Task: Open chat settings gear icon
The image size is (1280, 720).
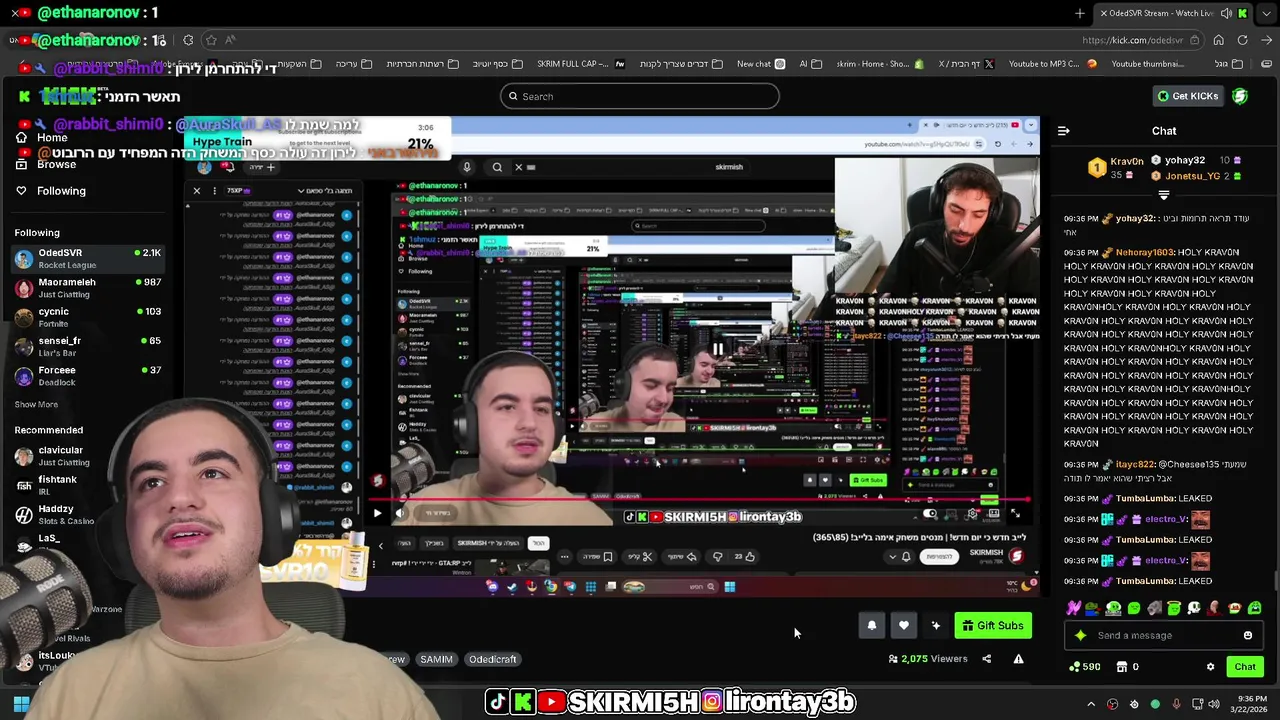Action: click(1210, 667)
